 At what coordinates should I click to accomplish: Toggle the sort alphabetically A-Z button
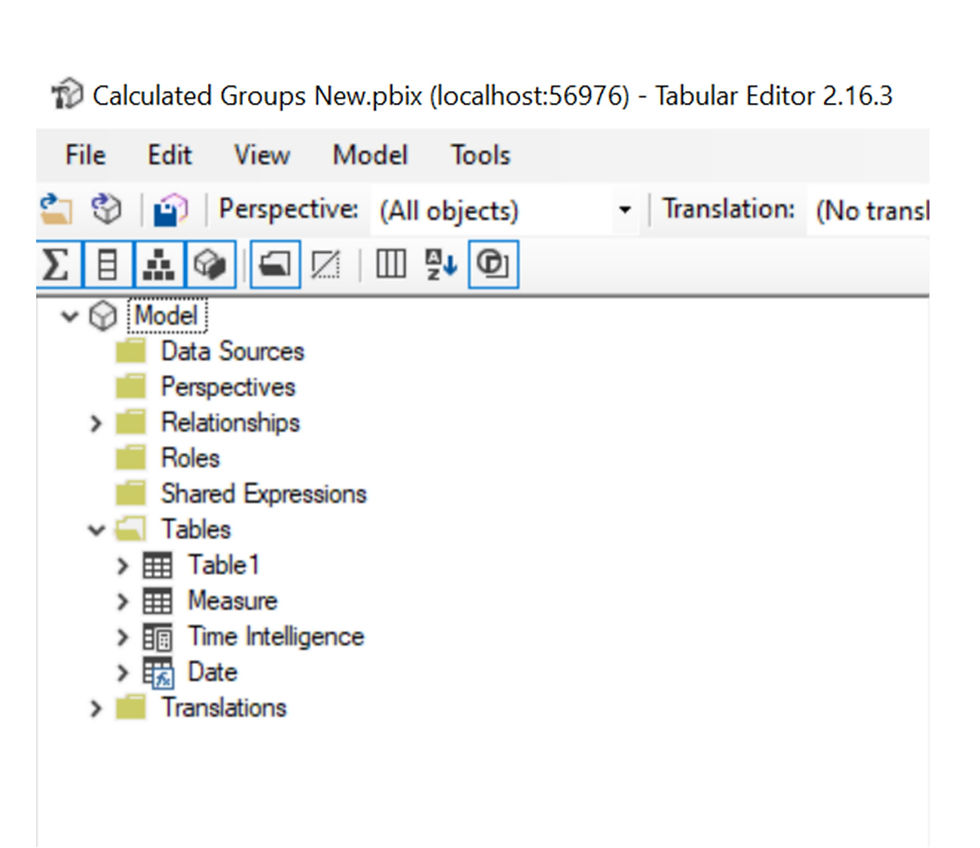441,264
